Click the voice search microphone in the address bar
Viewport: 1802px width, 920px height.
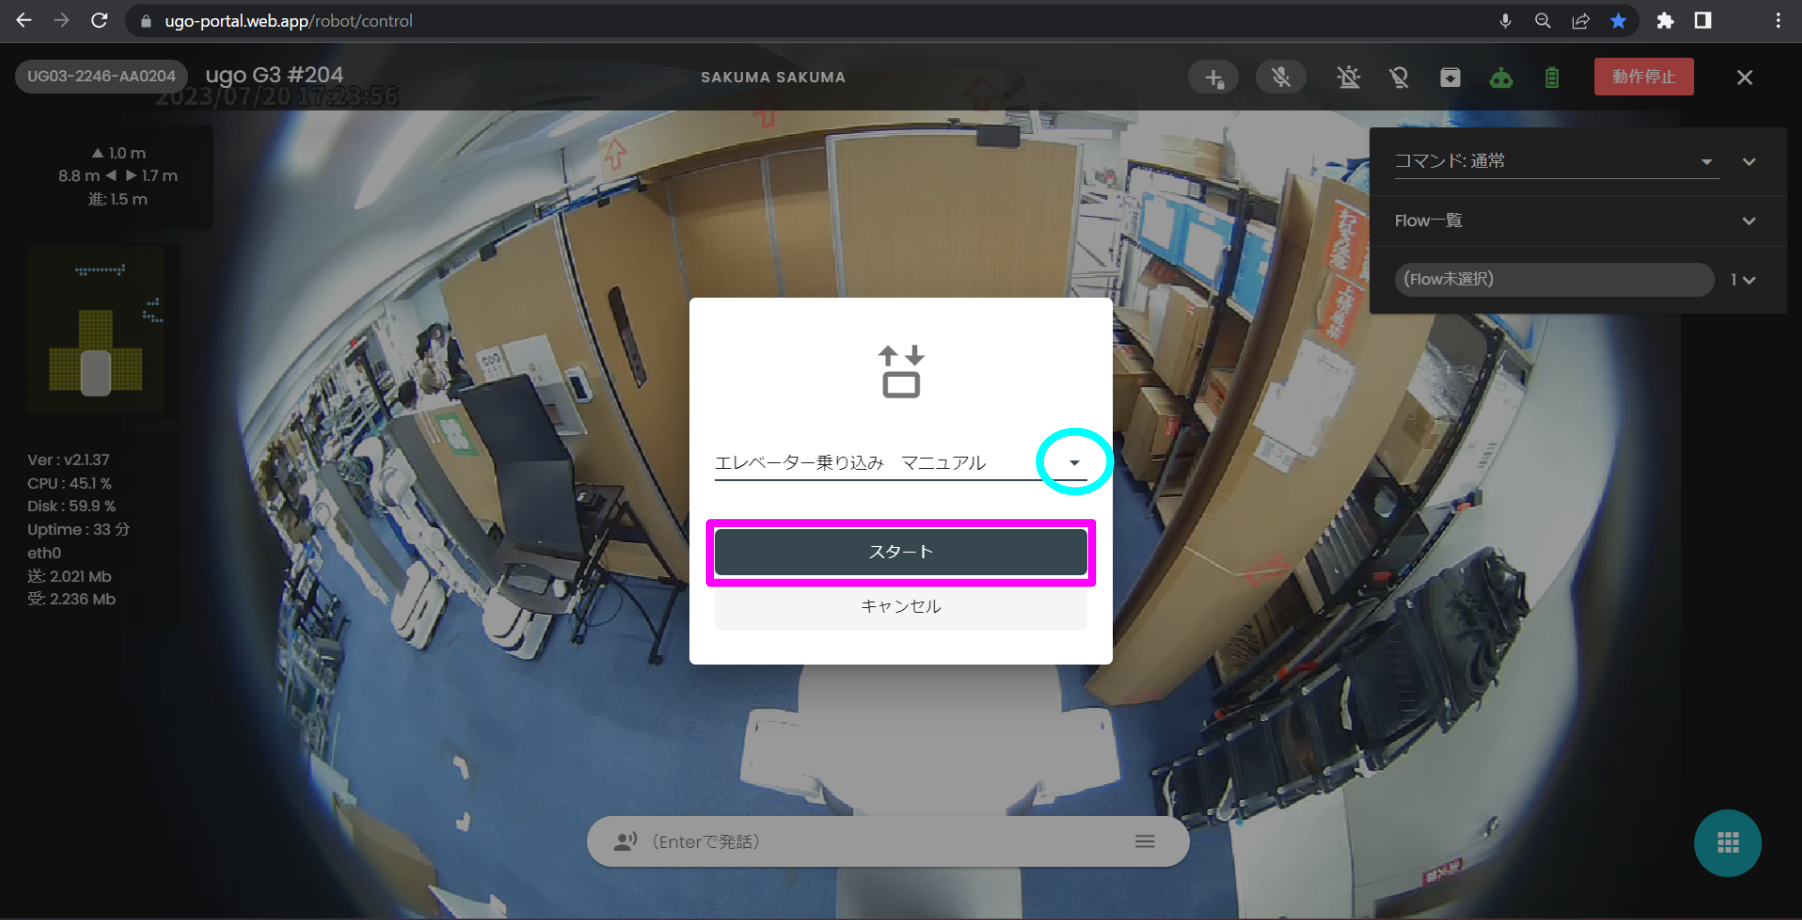(1505, 20)
